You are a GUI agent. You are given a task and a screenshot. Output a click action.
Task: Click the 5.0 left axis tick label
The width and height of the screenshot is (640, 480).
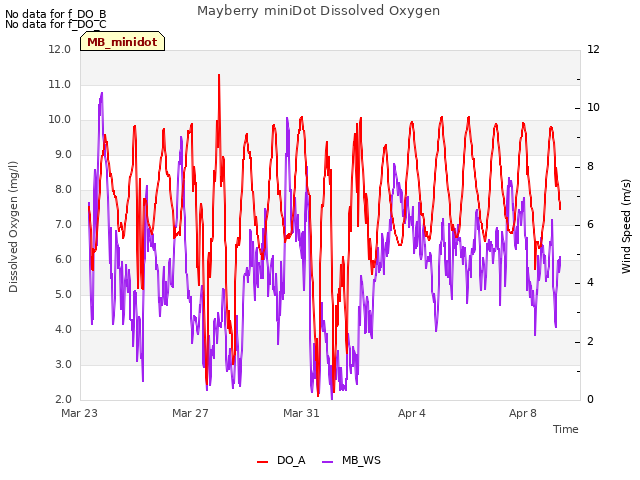tap(63, 295)
